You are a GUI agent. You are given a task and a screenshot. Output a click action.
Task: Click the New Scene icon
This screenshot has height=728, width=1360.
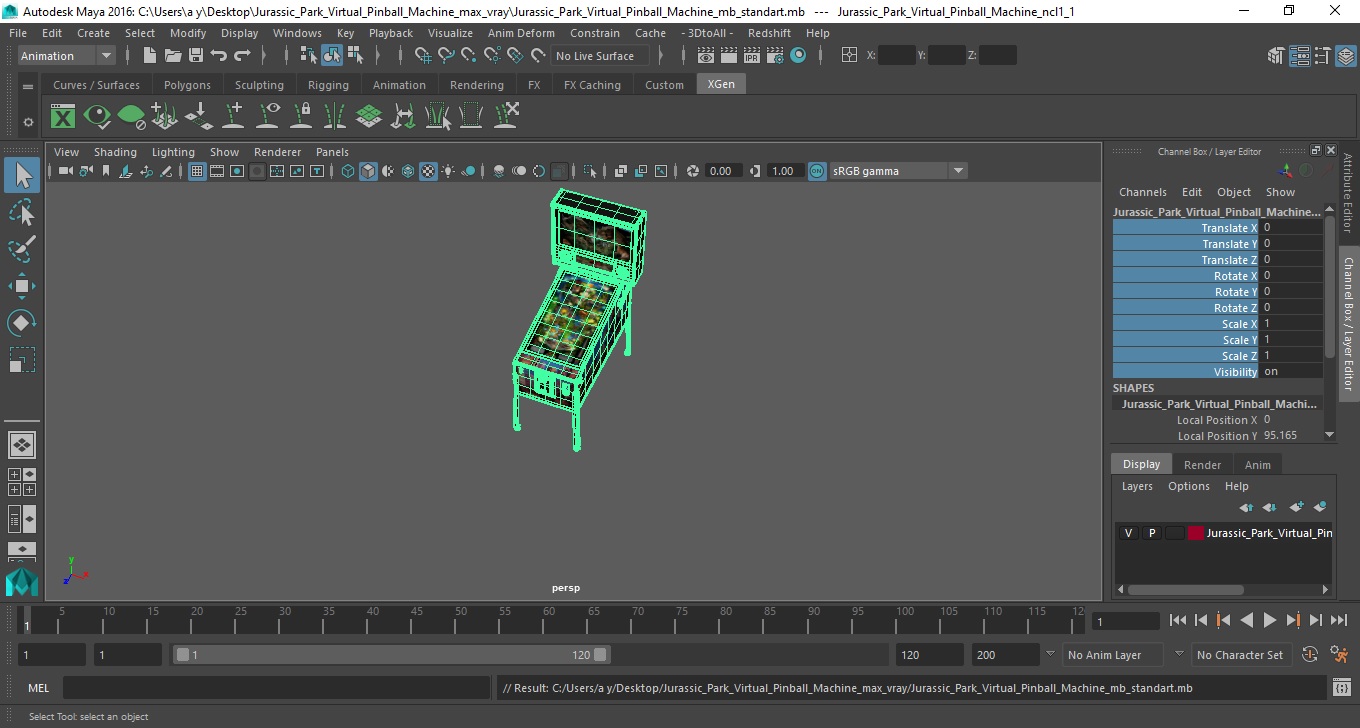click(x=150, y=56)
